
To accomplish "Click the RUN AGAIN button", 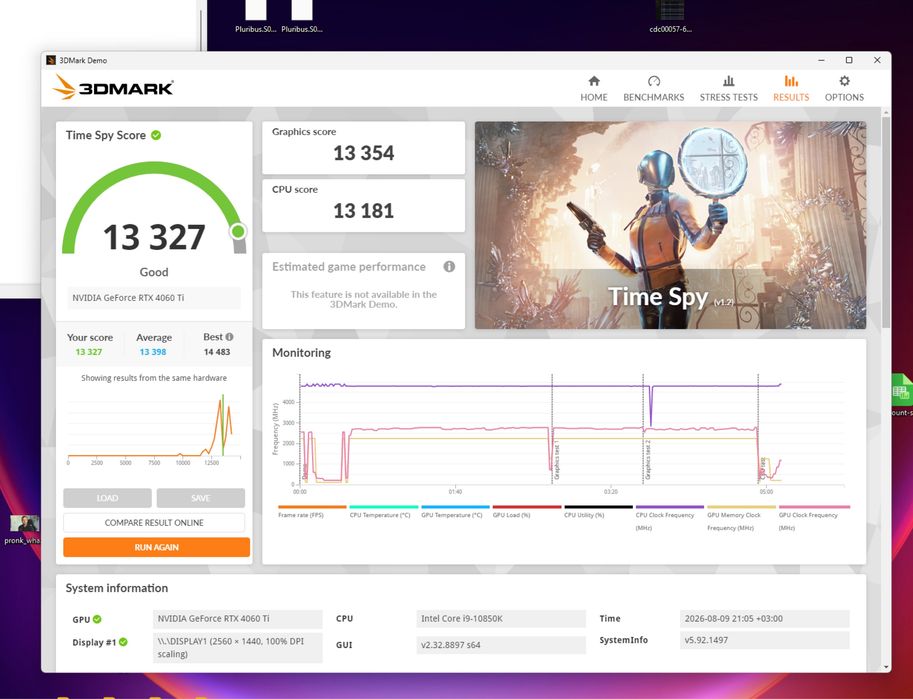I will tap(156, 547).
